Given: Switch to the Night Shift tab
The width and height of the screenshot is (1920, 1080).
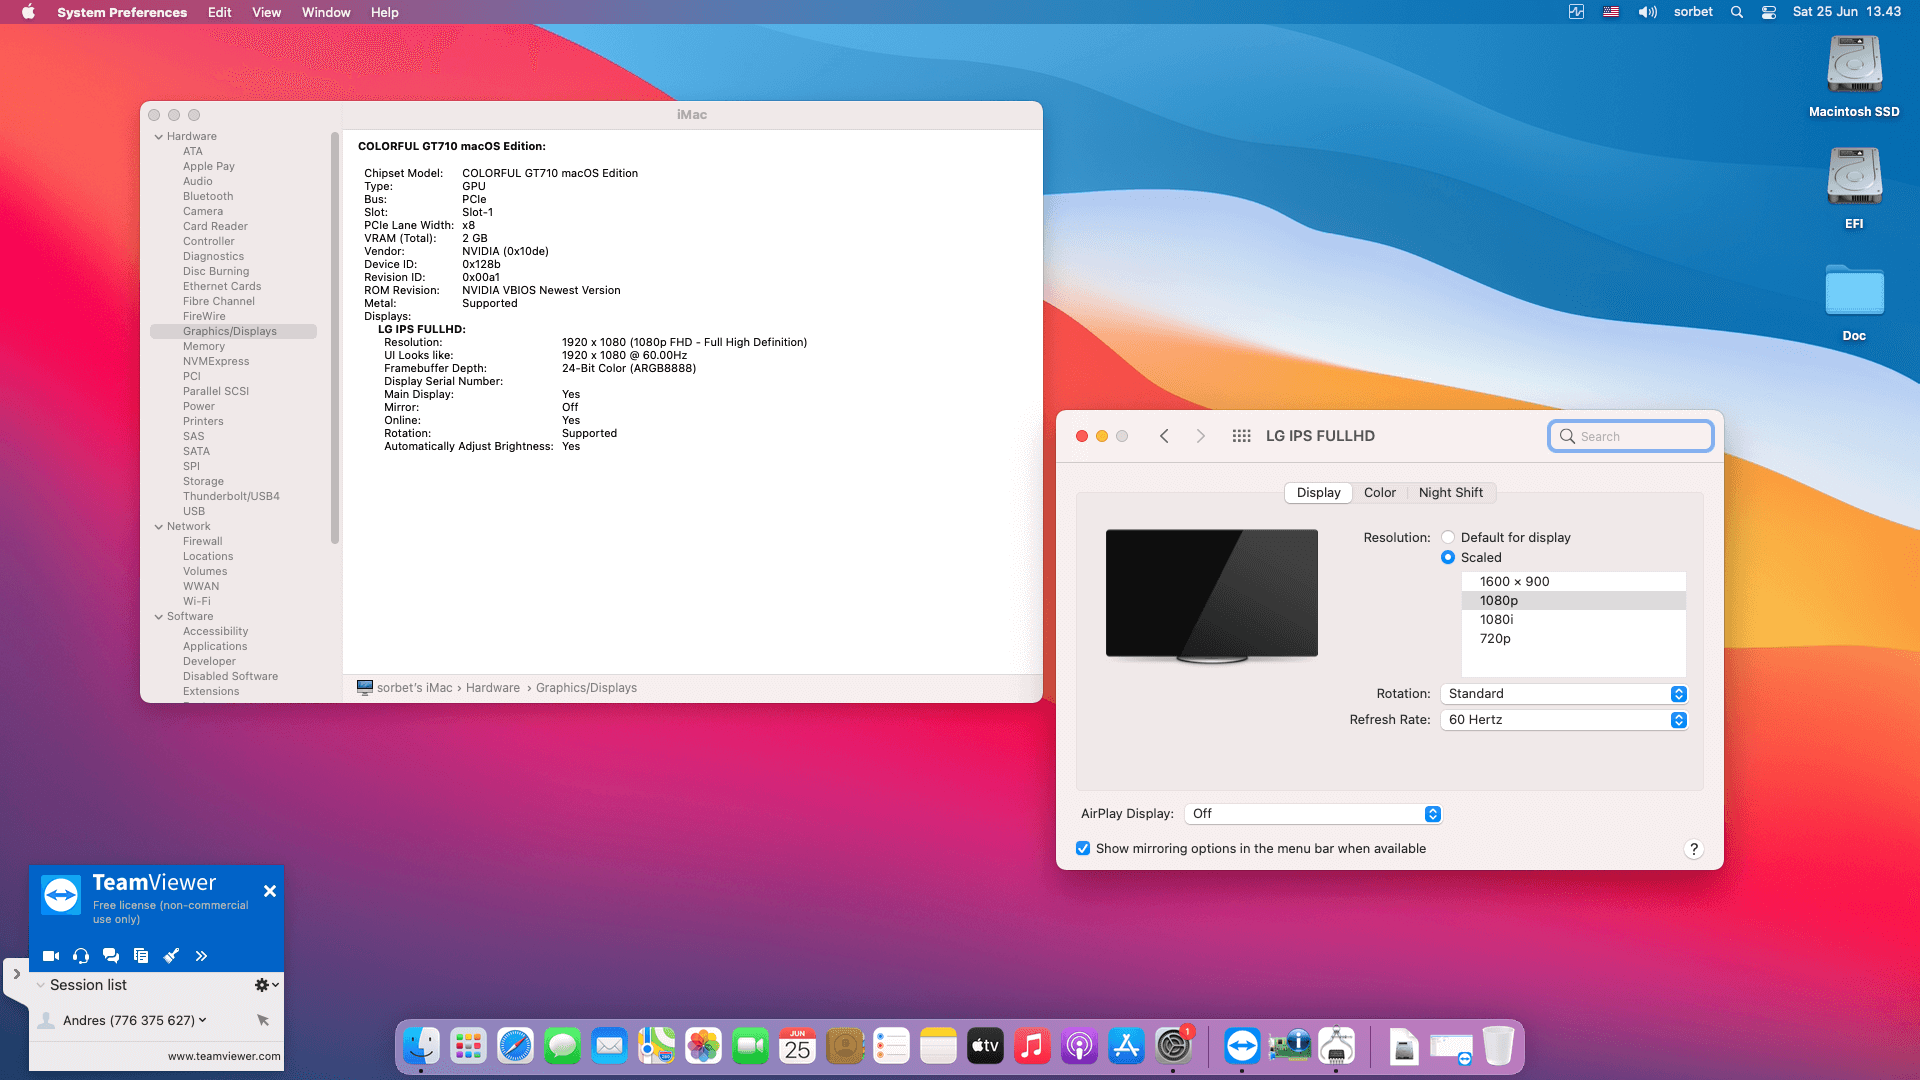Looking at the screenshot, I should pos(1450,493).
